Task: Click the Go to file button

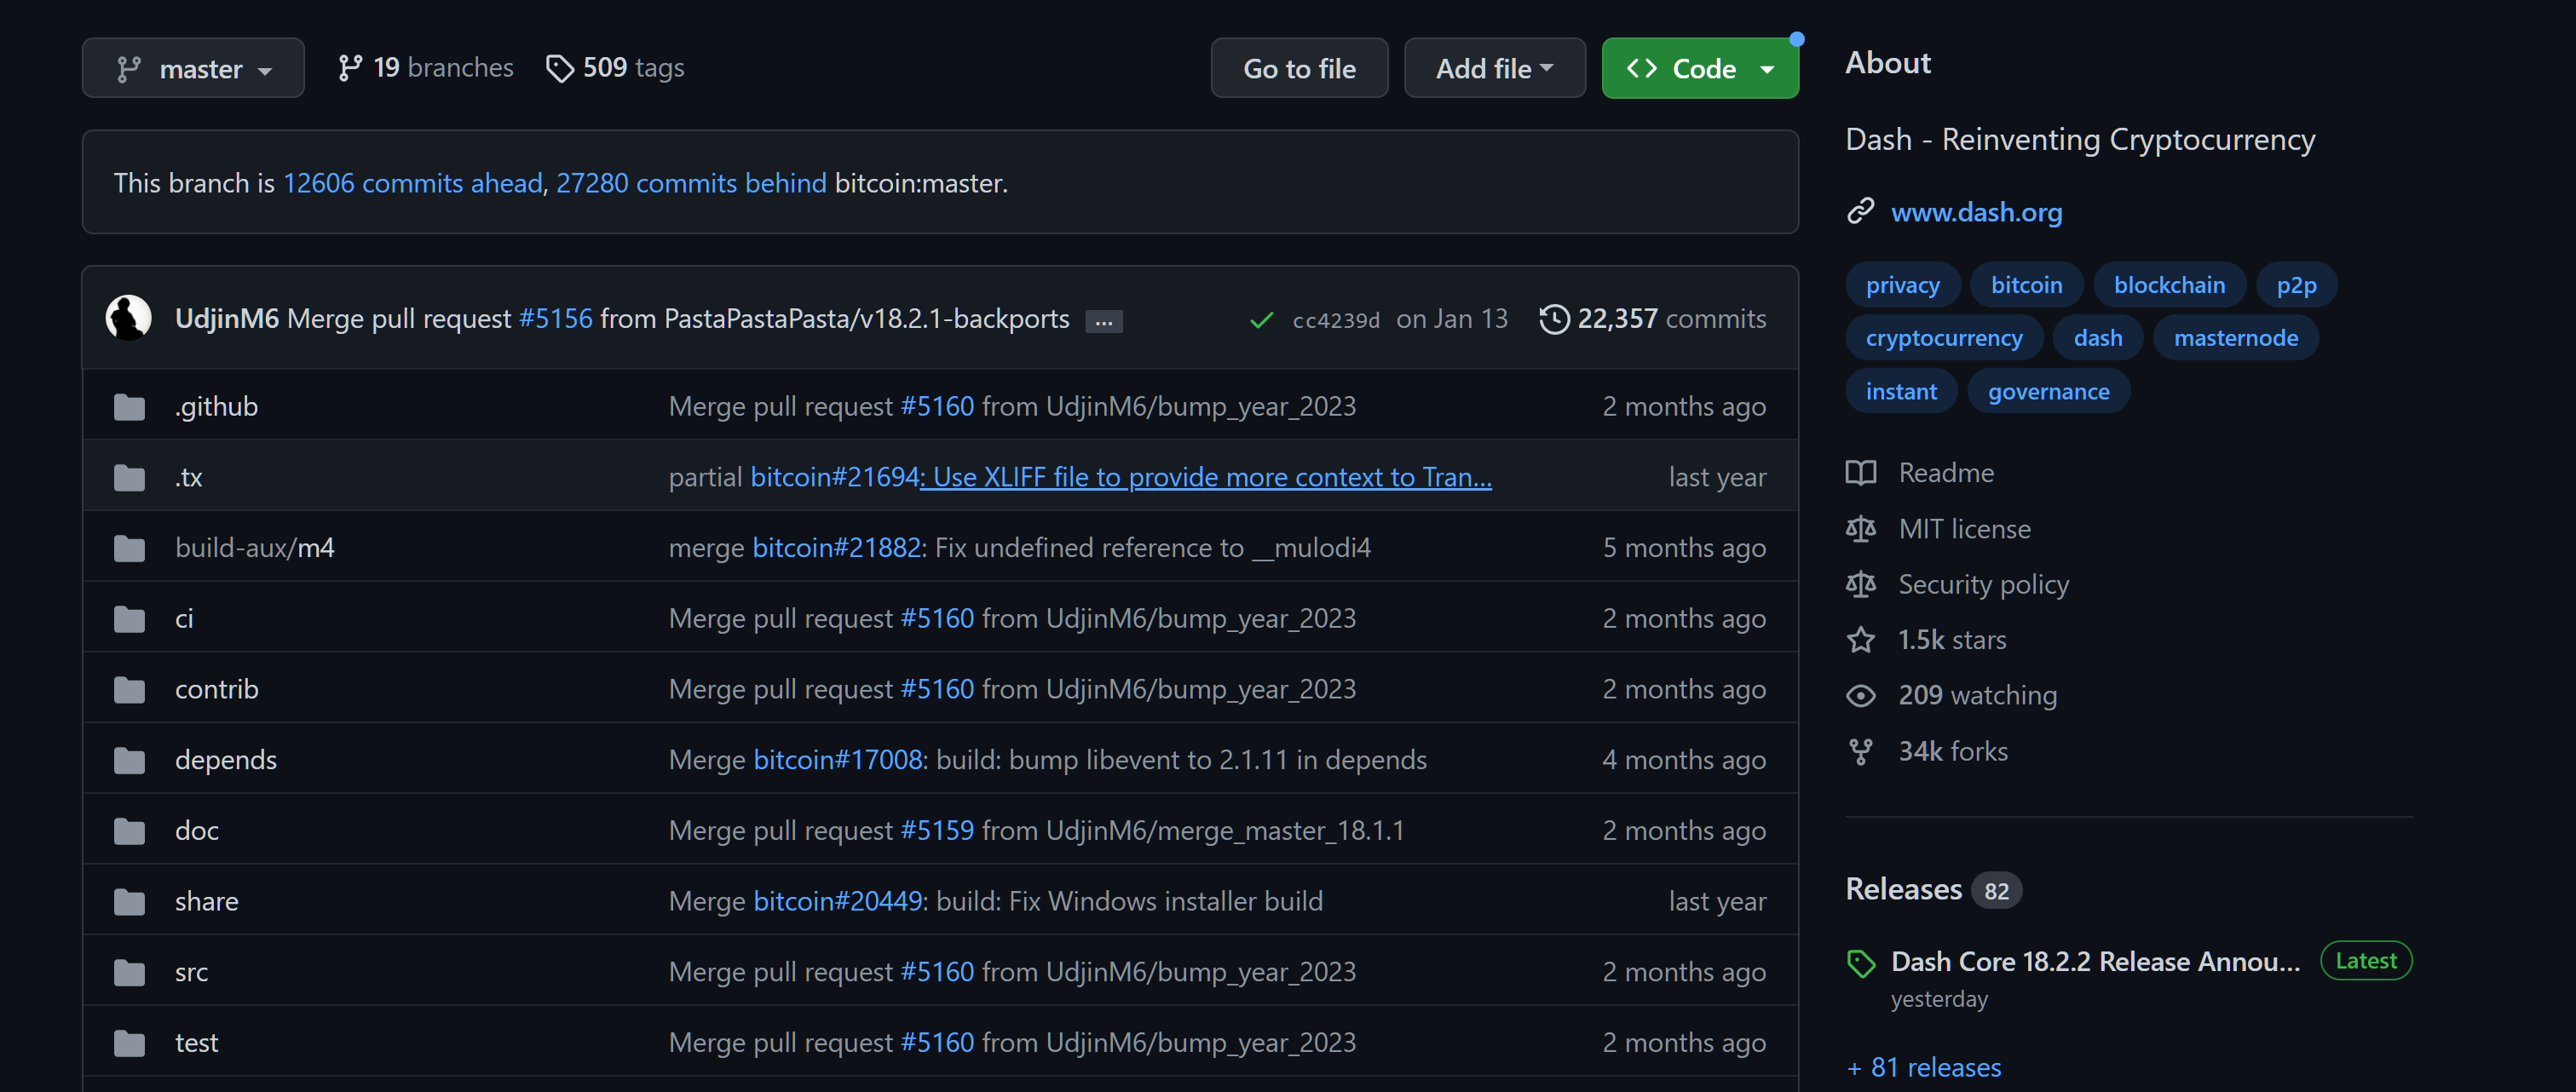Action: pos(1299,68)
